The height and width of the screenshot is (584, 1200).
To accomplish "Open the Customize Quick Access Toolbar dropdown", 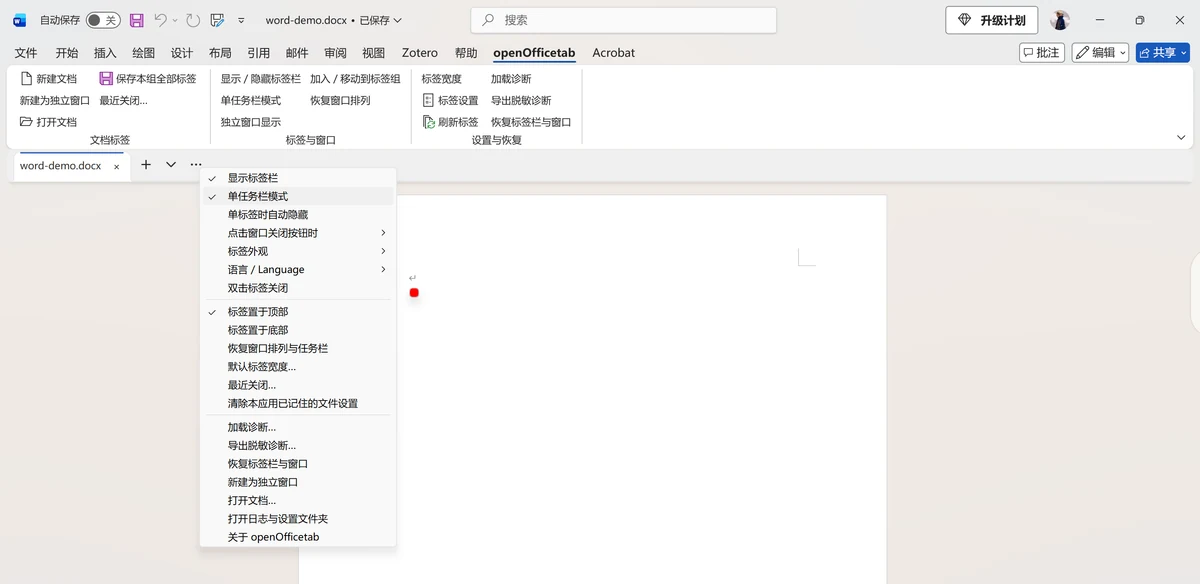I will (241, 20).
